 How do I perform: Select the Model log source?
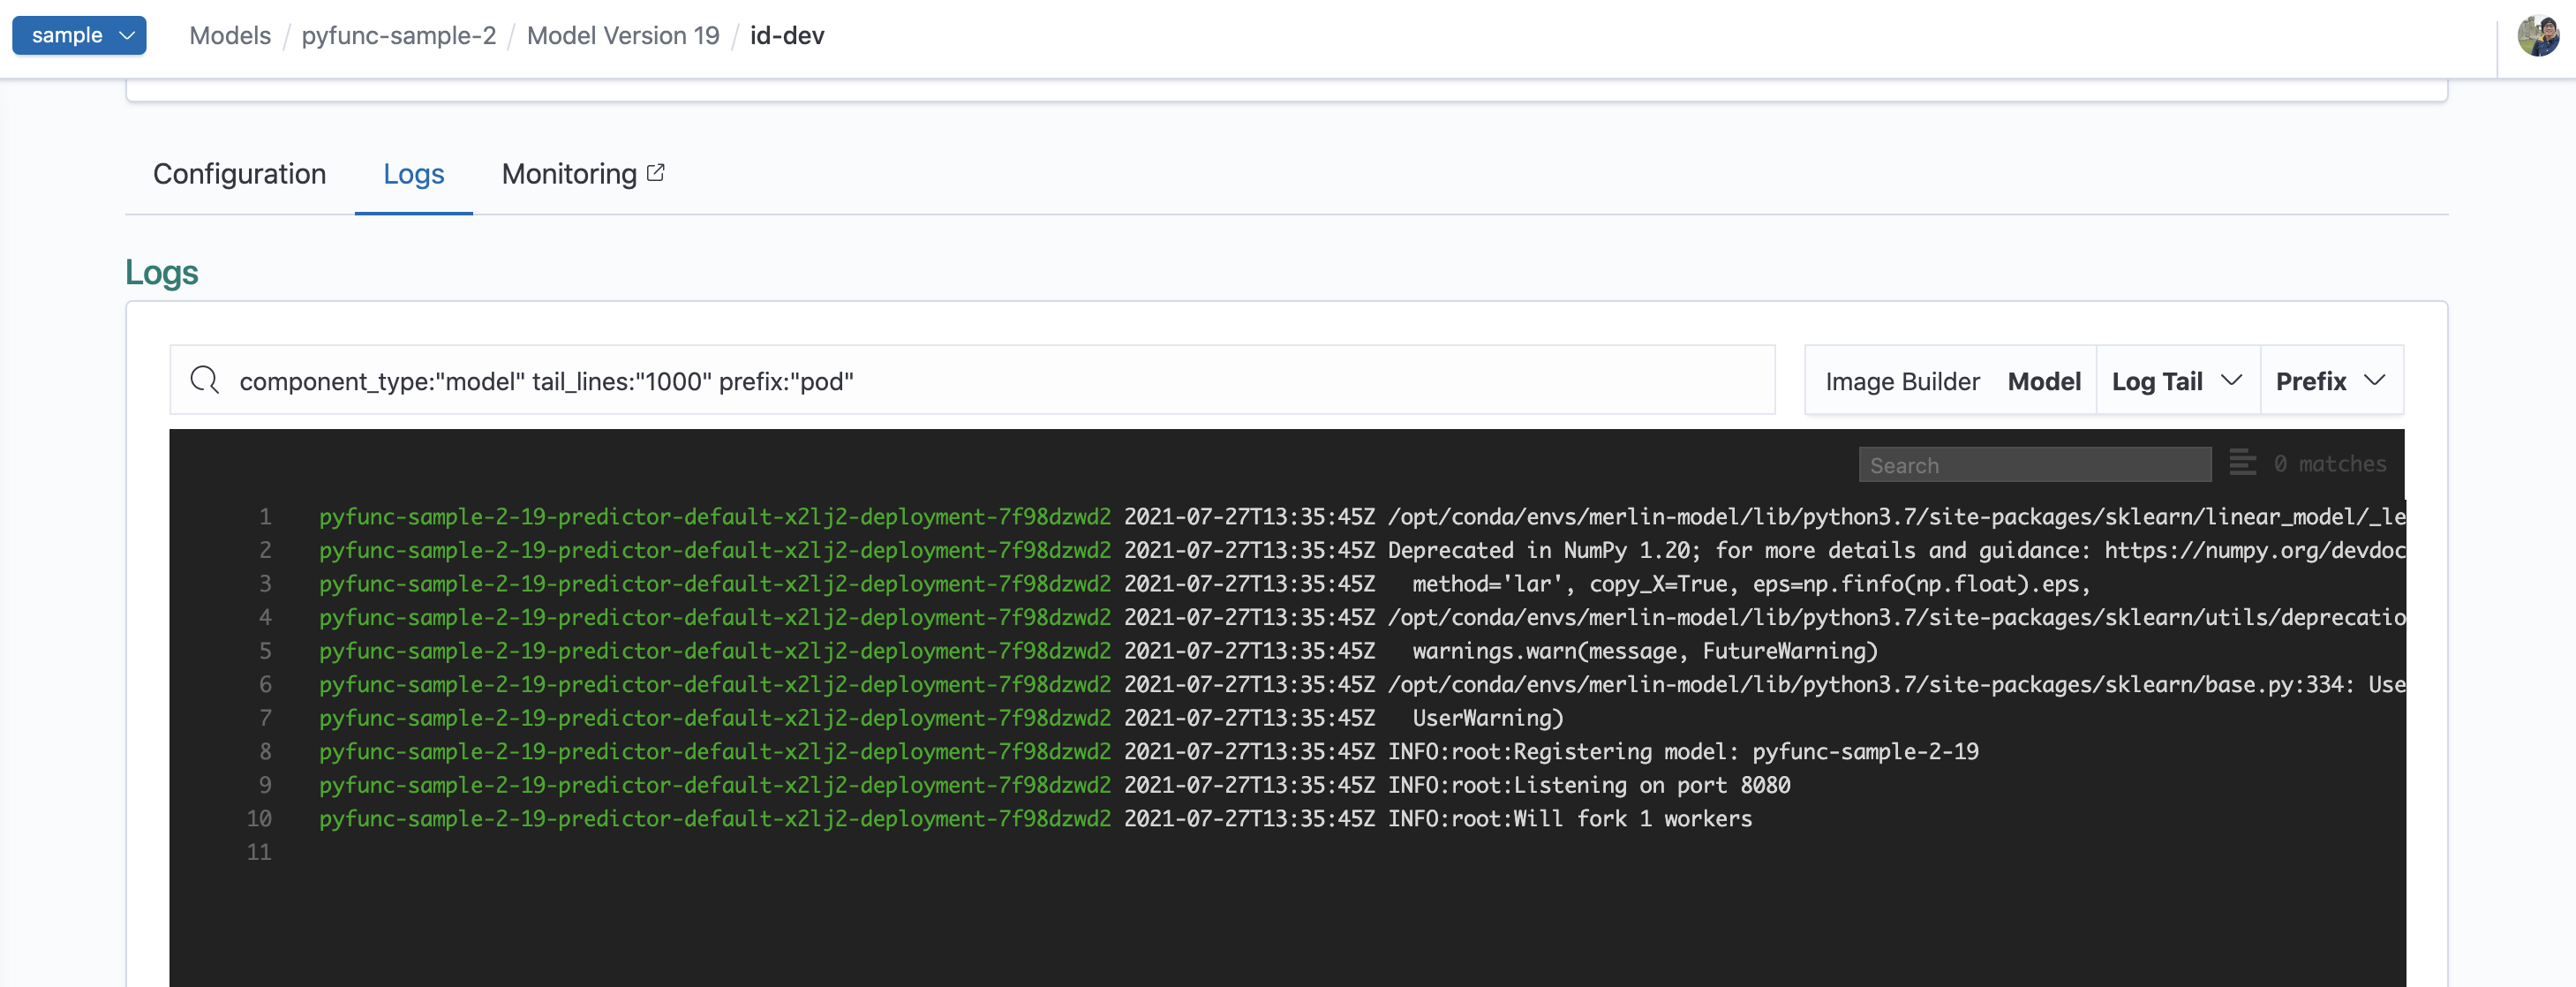[x=2043, y=381]
